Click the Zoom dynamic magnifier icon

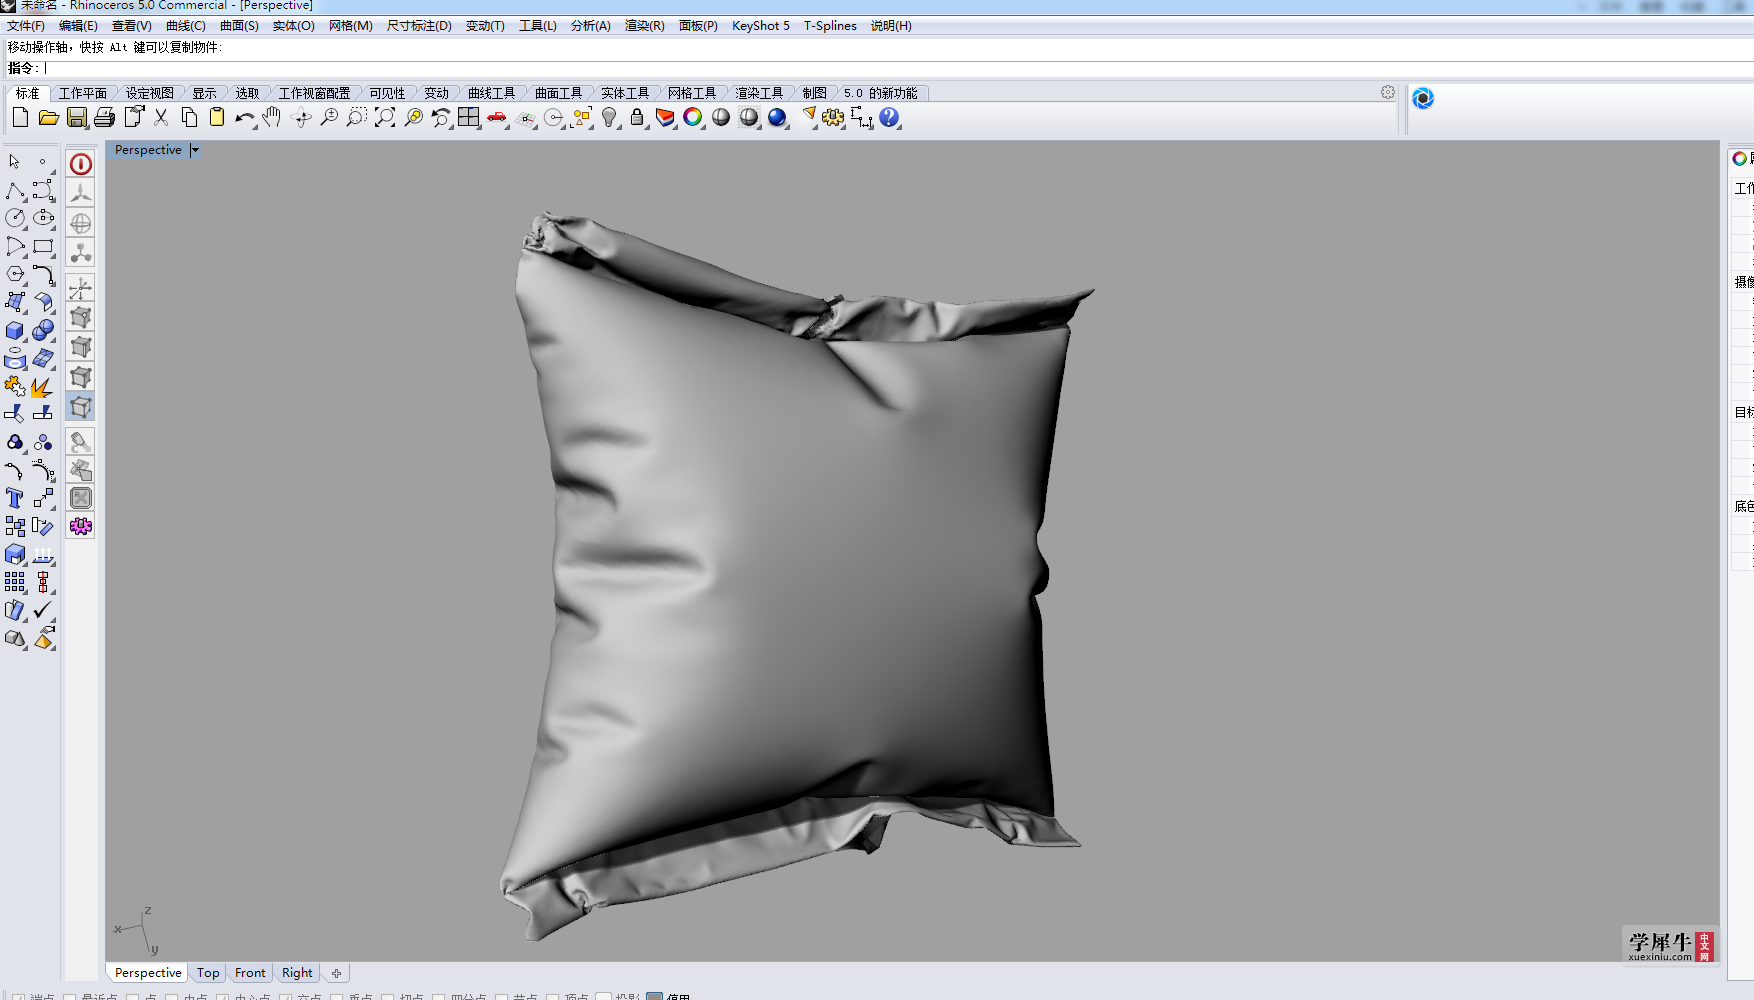click(x=329, y=117)
